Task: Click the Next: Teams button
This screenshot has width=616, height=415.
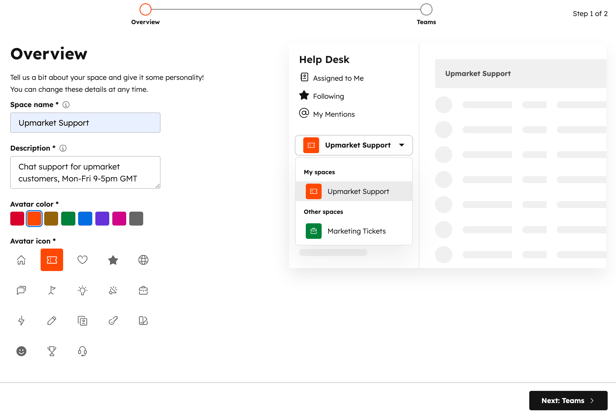Action: click(567, 400)
